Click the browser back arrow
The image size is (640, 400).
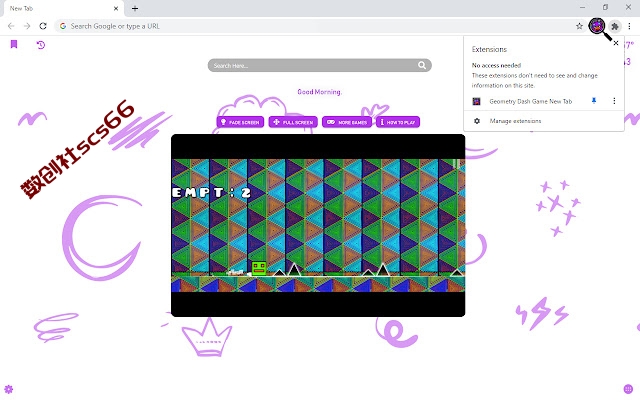[11, 26]
